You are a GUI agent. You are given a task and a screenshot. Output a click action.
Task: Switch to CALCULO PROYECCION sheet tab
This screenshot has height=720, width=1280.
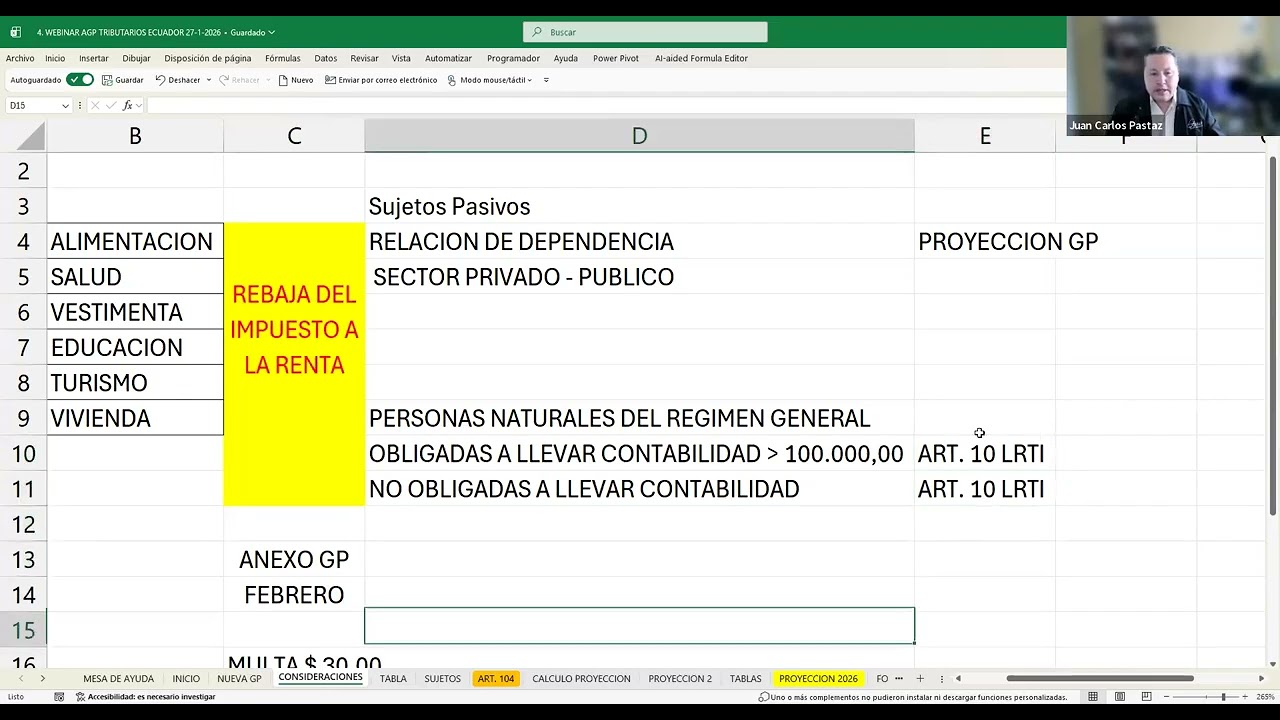pos(581,678)
